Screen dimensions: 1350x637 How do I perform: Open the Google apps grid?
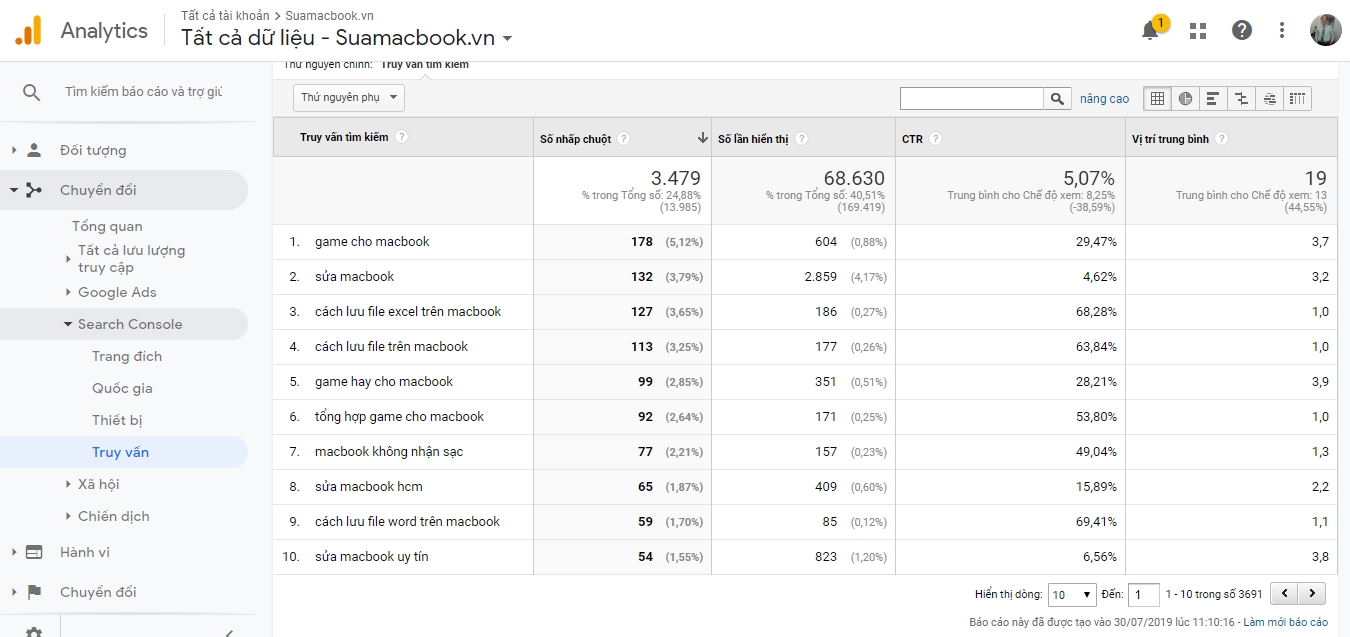(x=1197, y=30)
